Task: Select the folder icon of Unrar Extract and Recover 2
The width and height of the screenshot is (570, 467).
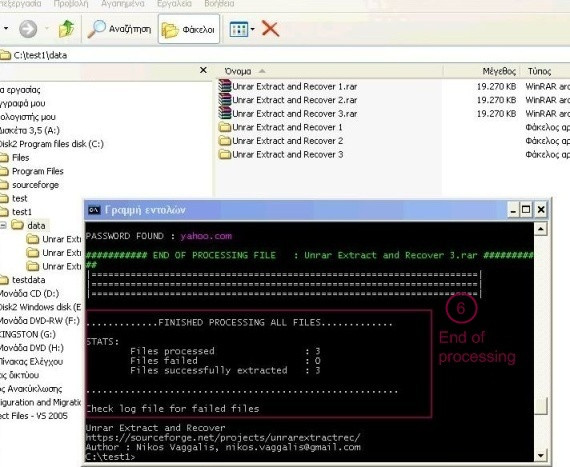Action: click(x=225, y=141)
